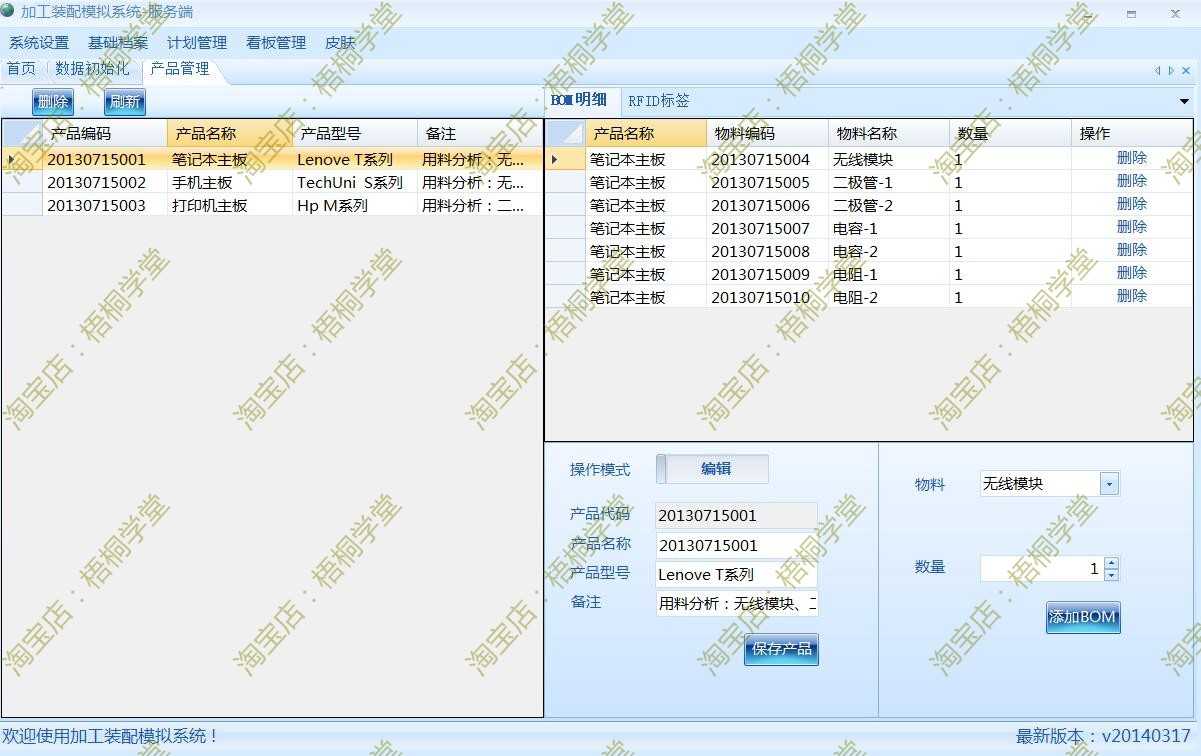
Task: Click the 电阻-1 material name cell
Action: [x=889, y=274]
